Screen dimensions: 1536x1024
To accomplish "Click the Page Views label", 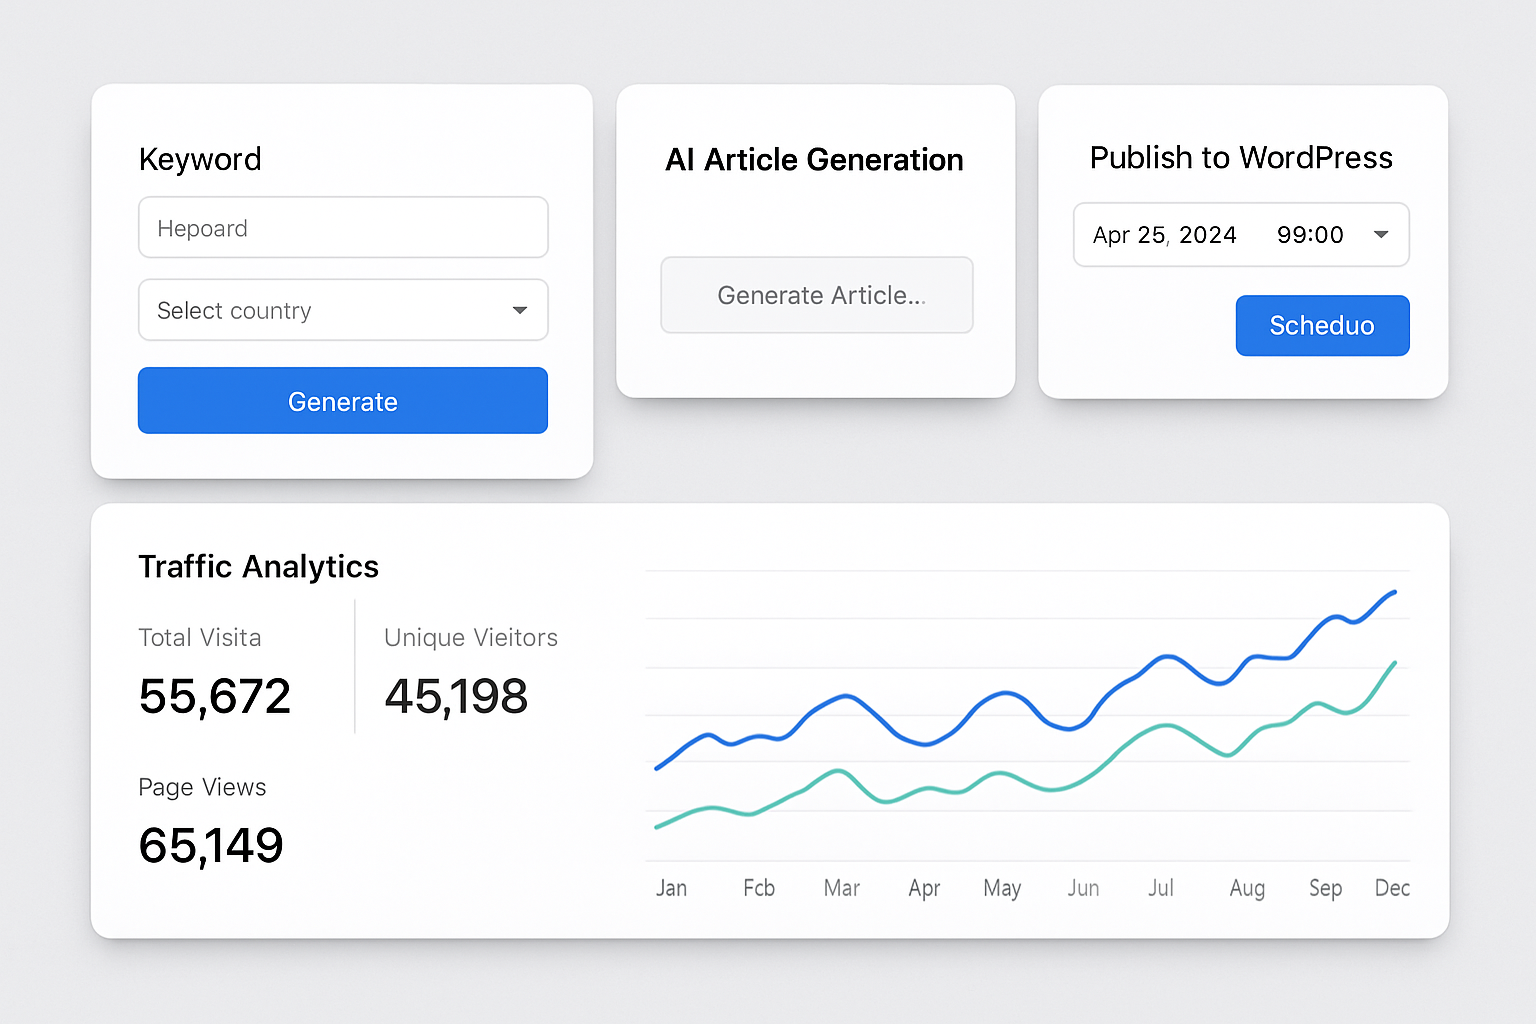I will [x=202, y=788].
